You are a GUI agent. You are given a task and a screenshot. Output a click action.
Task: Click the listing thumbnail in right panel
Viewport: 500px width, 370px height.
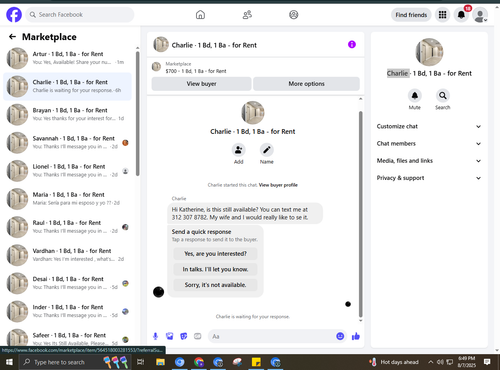[x=429, y=52]
